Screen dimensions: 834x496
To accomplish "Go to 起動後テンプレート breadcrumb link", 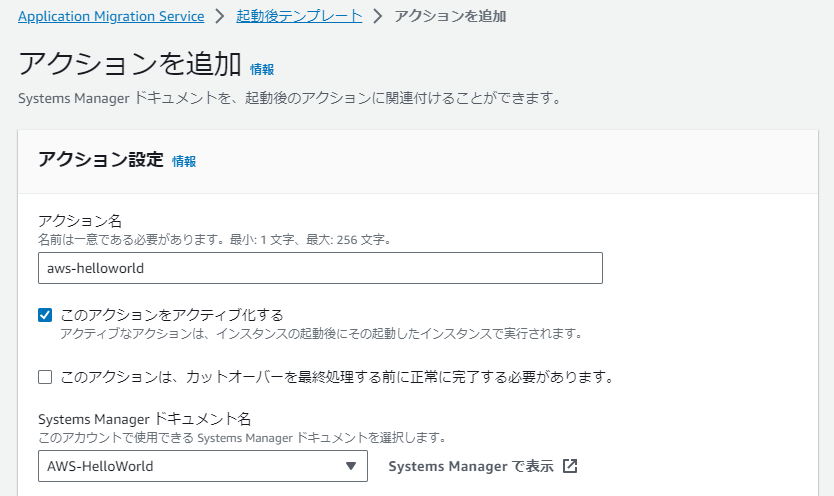I will pos(299,16).
